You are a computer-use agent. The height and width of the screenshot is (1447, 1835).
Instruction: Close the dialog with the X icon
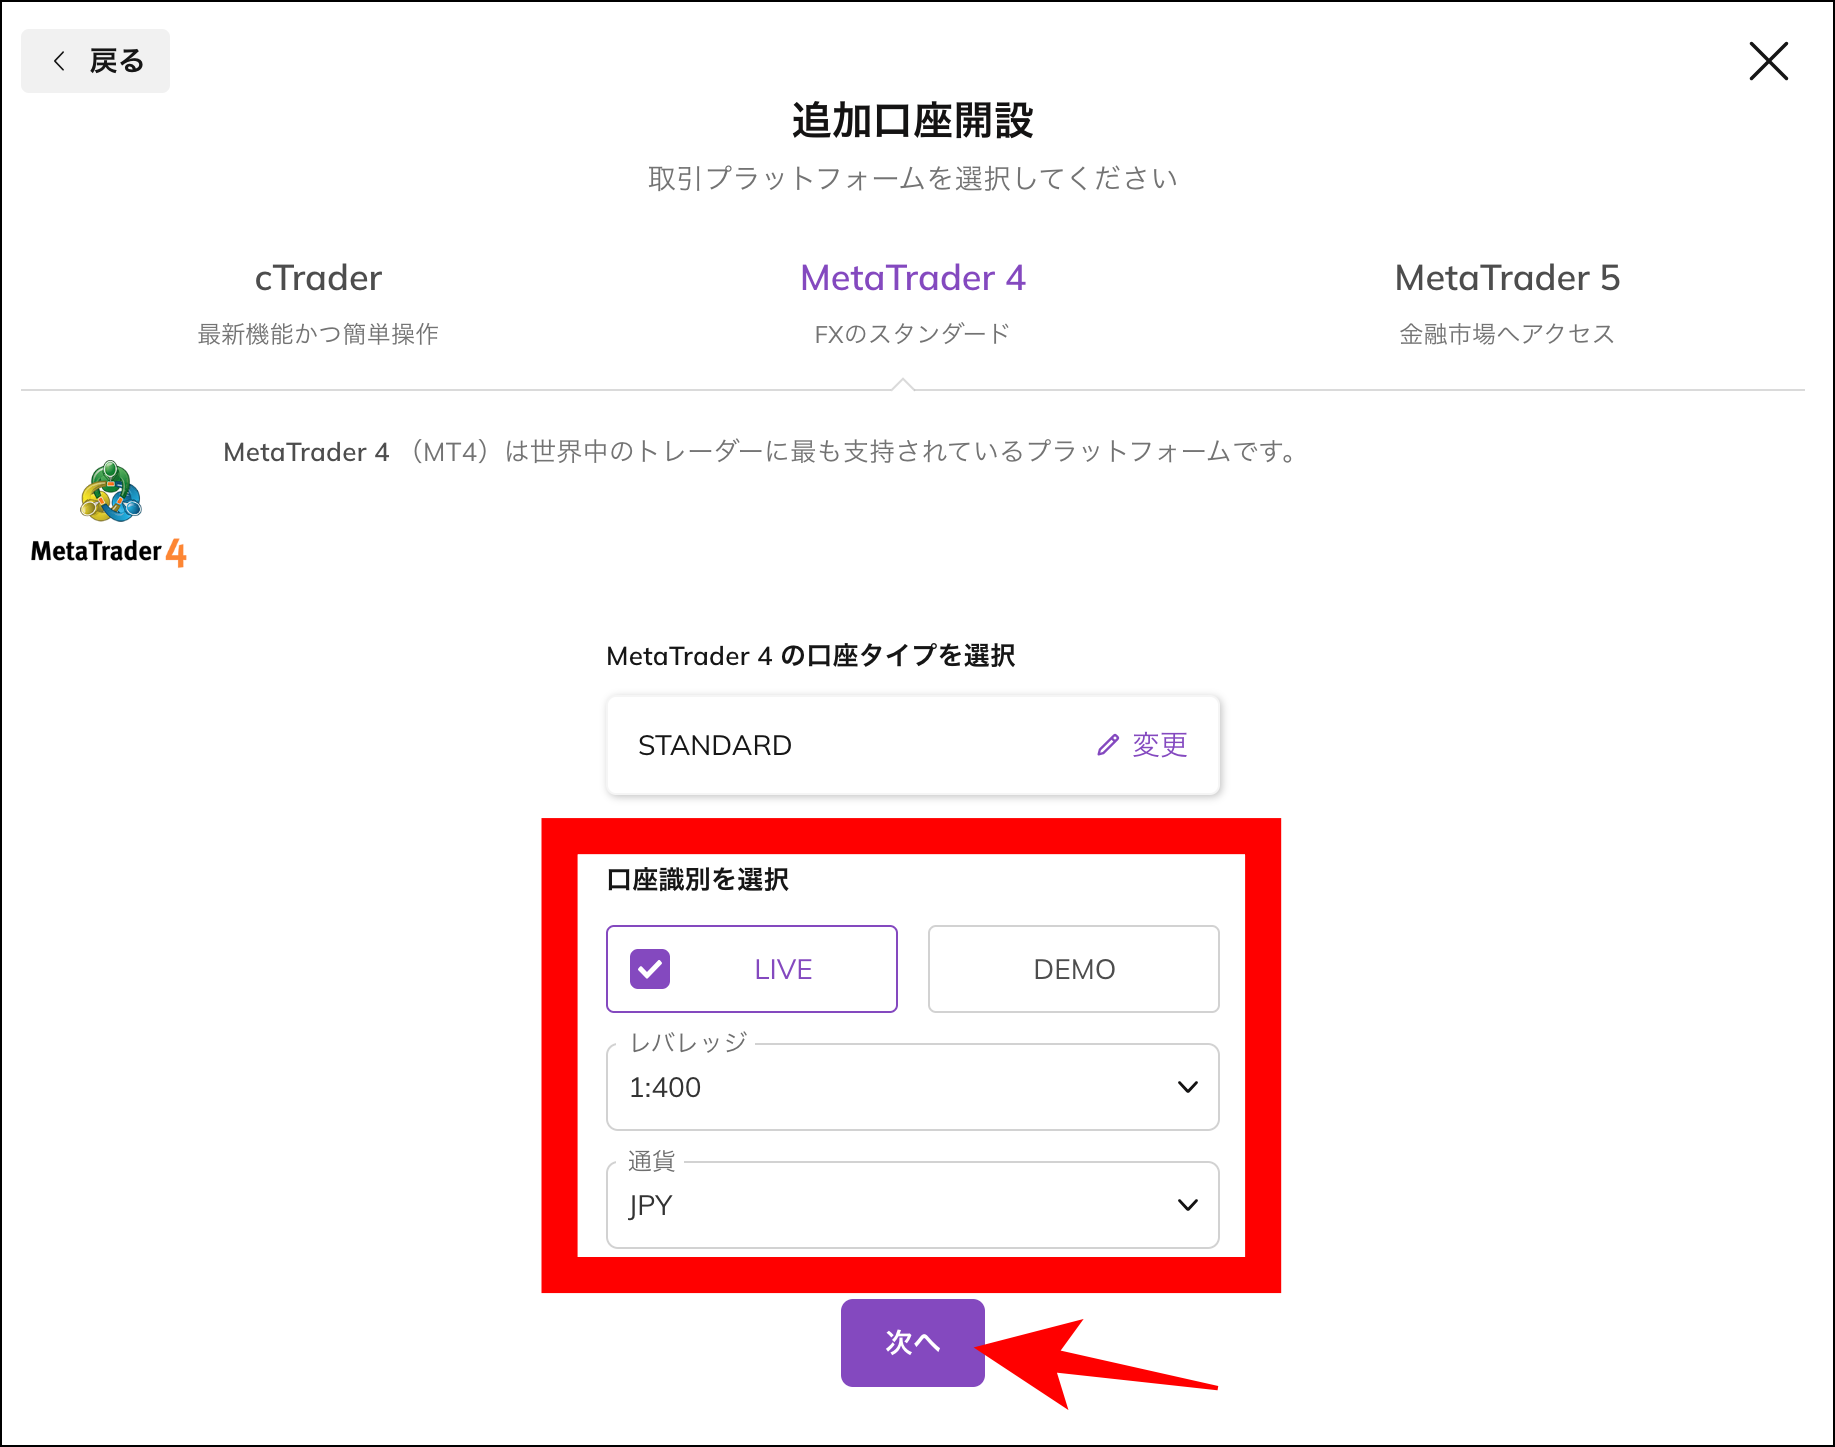pos(1768,61)
